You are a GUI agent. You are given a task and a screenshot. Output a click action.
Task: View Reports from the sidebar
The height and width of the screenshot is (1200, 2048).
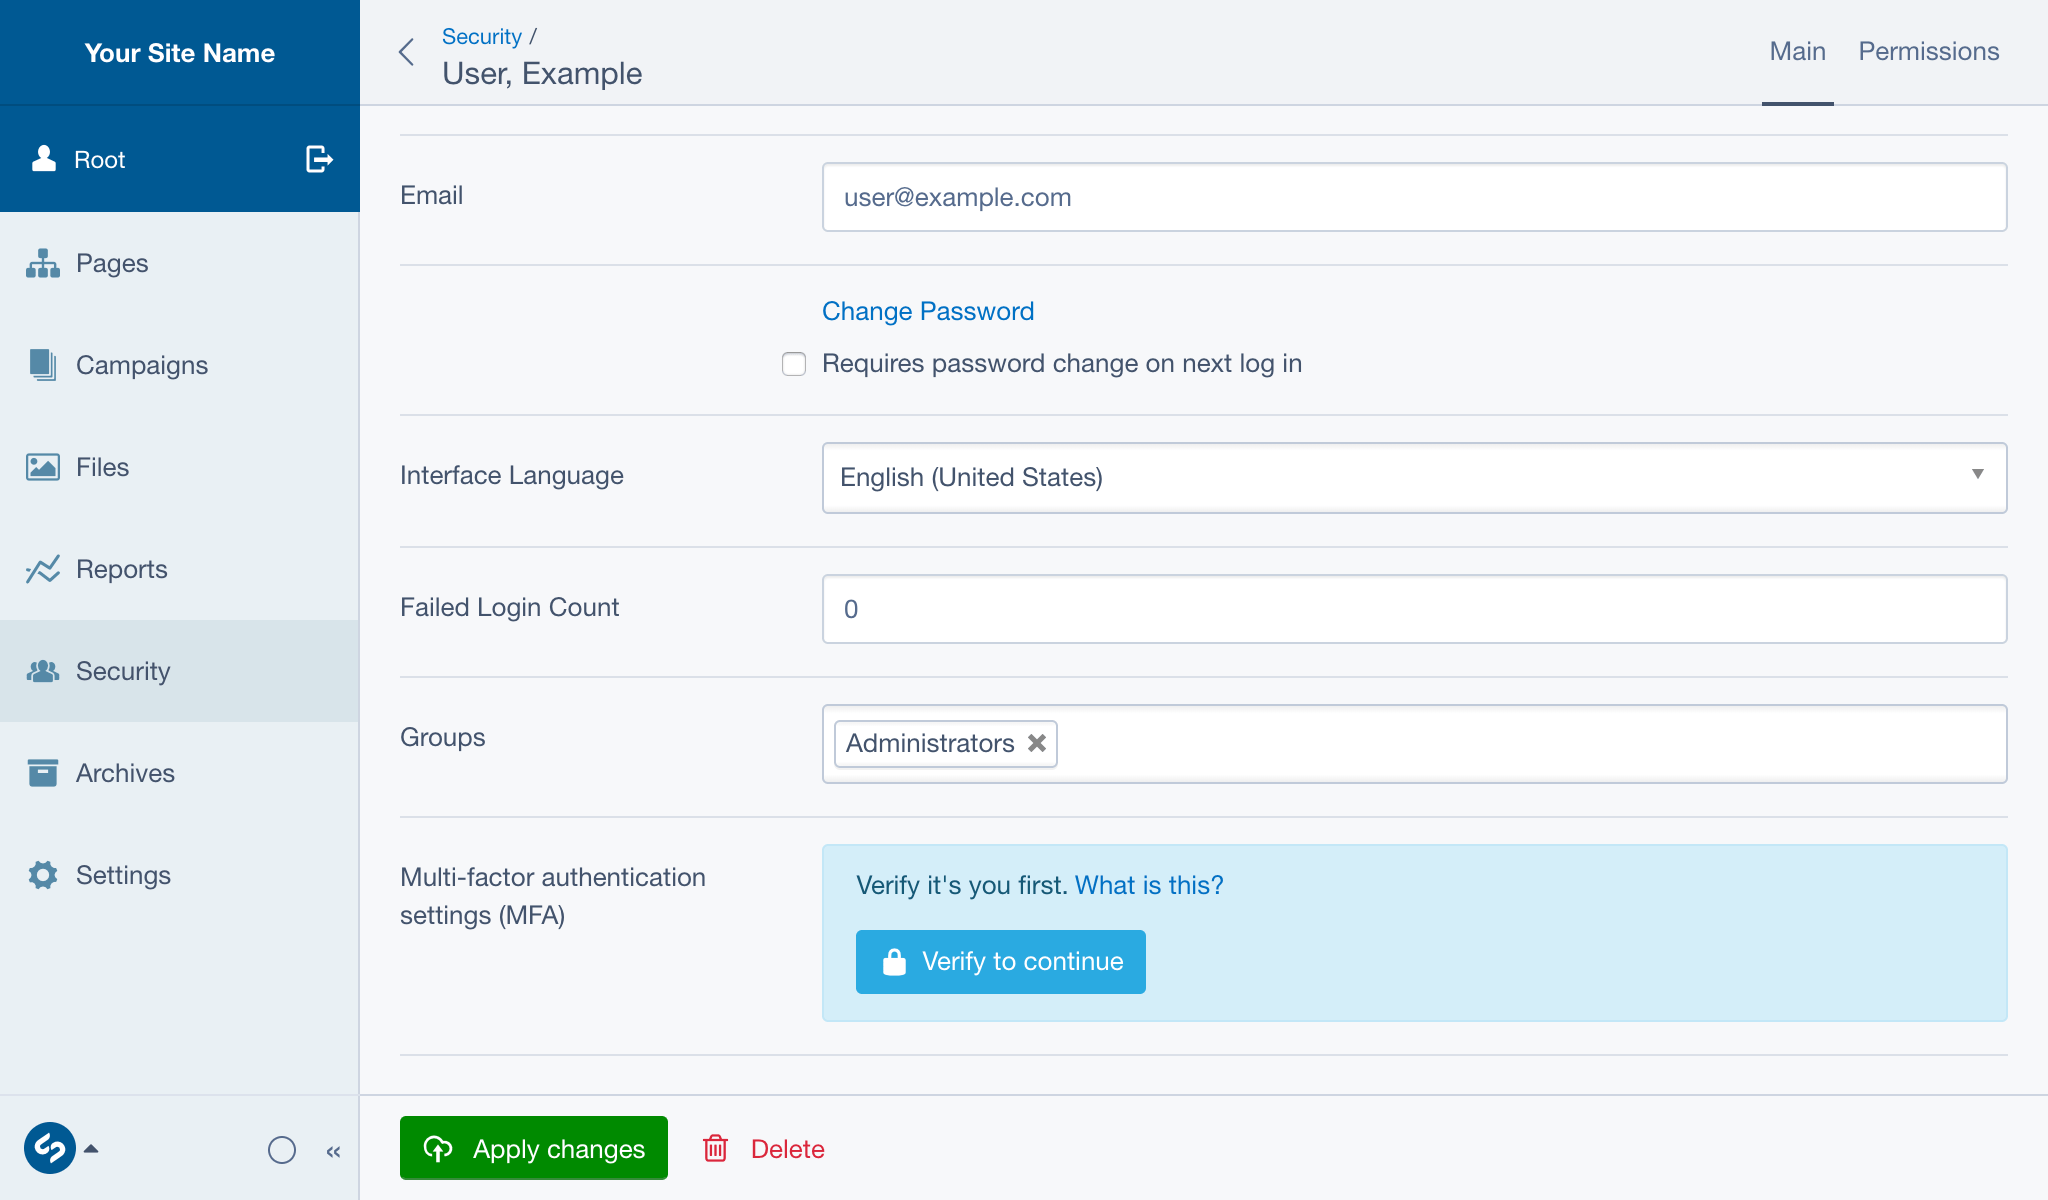pos(121,569)
